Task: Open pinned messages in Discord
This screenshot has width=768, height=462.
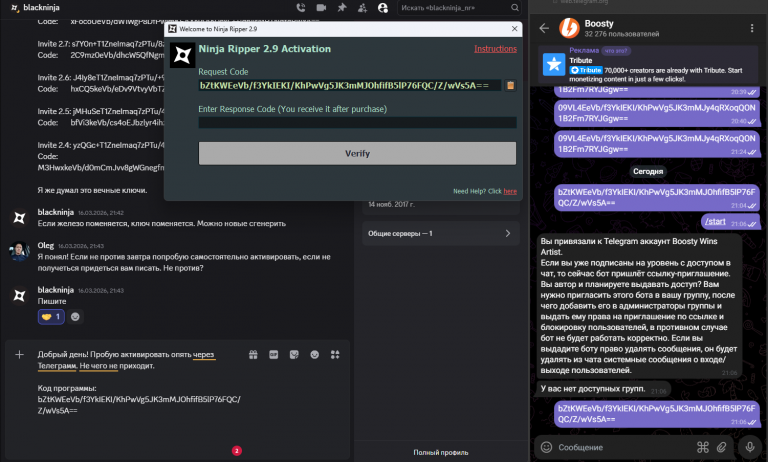Action: pos(342,7)
